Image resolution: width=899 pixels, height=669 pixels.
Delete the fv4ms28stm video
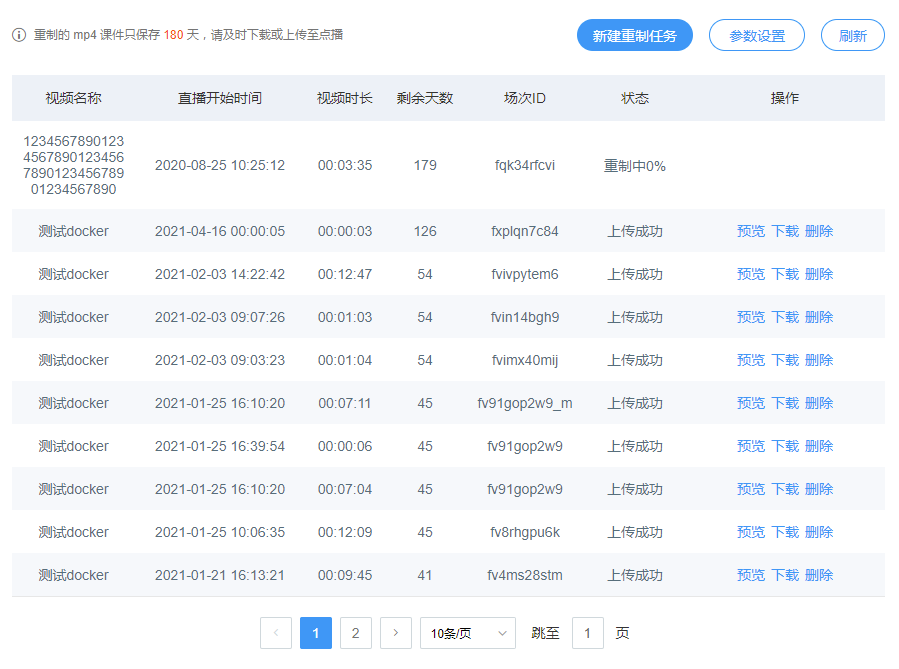[819, 575]
